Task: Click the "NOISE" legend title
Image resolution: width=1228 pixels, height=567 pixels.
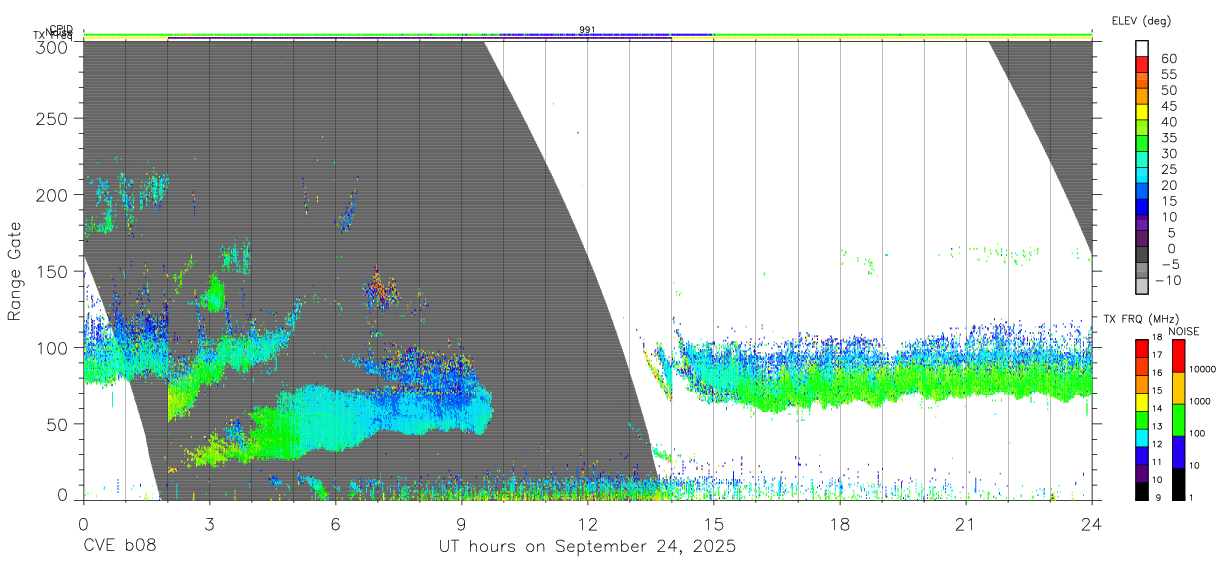Action: (x=1184, y=331)
